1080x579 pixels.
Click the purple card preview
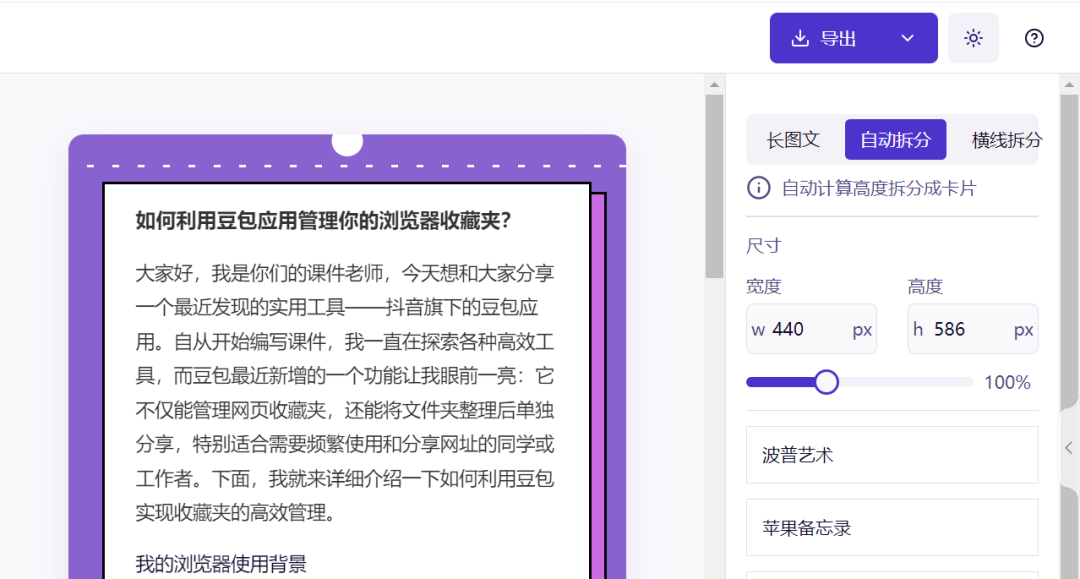347,350
